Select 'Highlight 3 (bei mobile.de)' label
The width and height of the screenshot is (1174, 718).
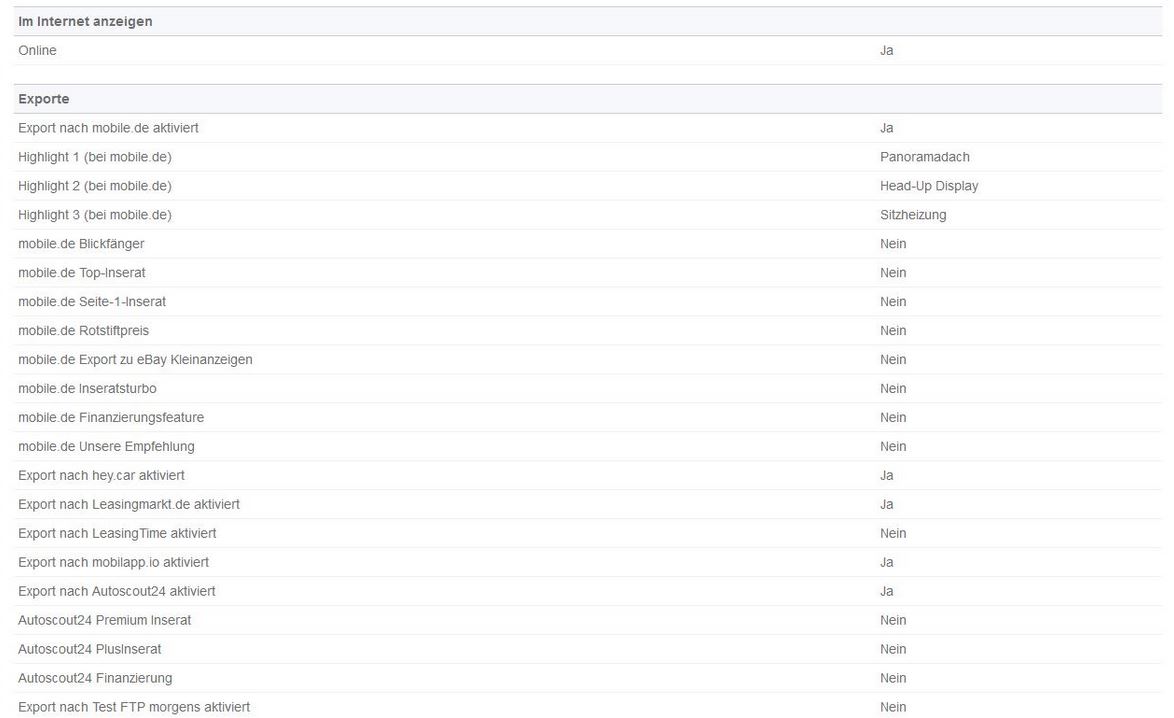[95, 215]
